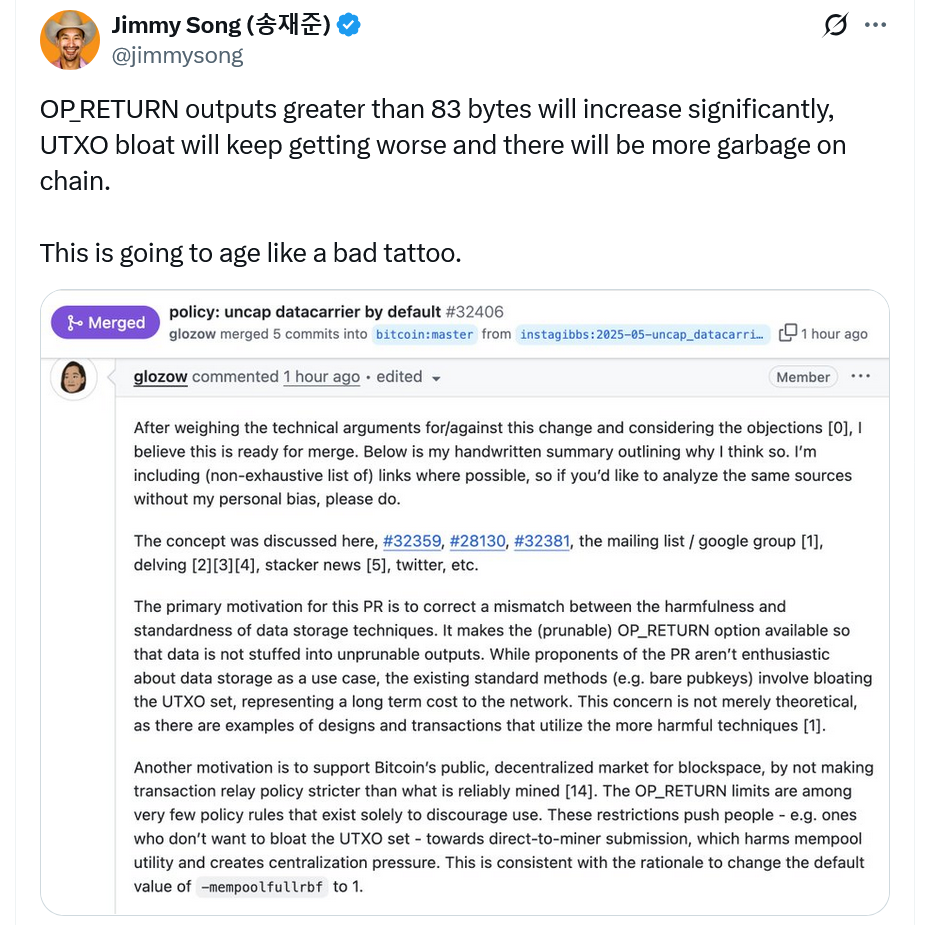Open the bitcoin:master branch label

(424, 334)
